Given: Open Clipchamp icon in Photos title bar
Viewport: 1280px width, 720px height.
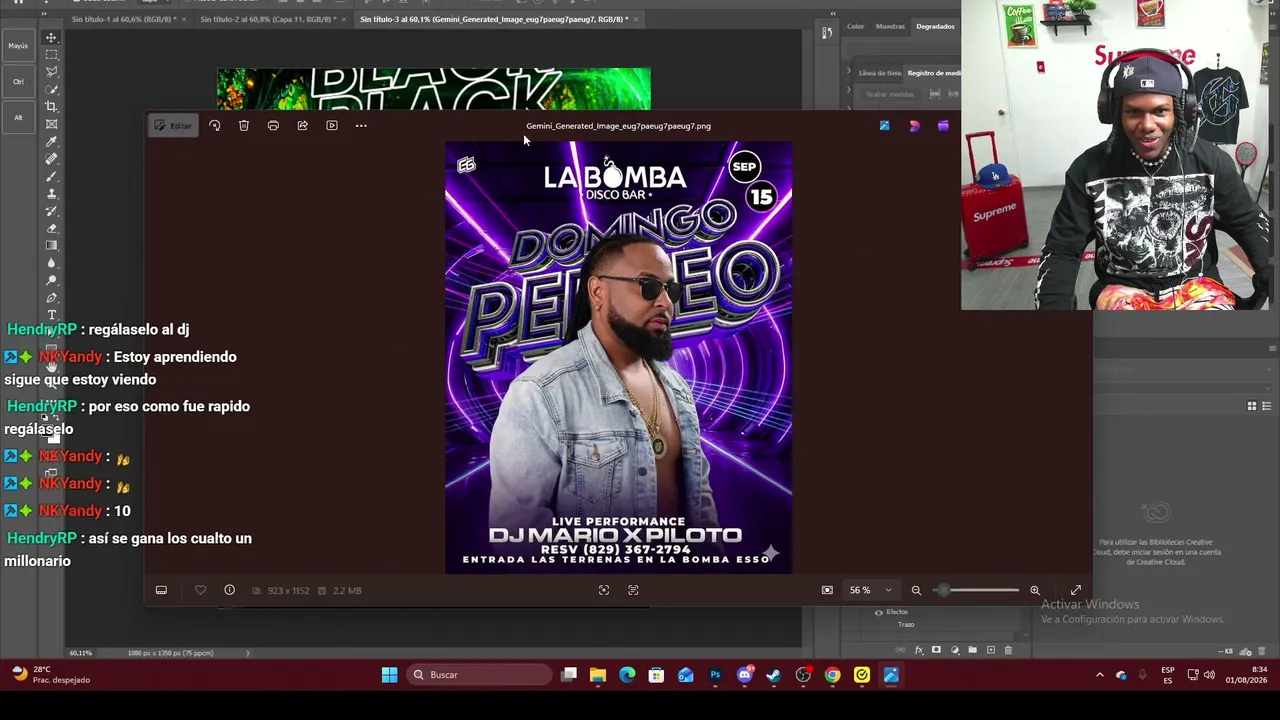Looking at the screenshot, I should click(943, 126).
